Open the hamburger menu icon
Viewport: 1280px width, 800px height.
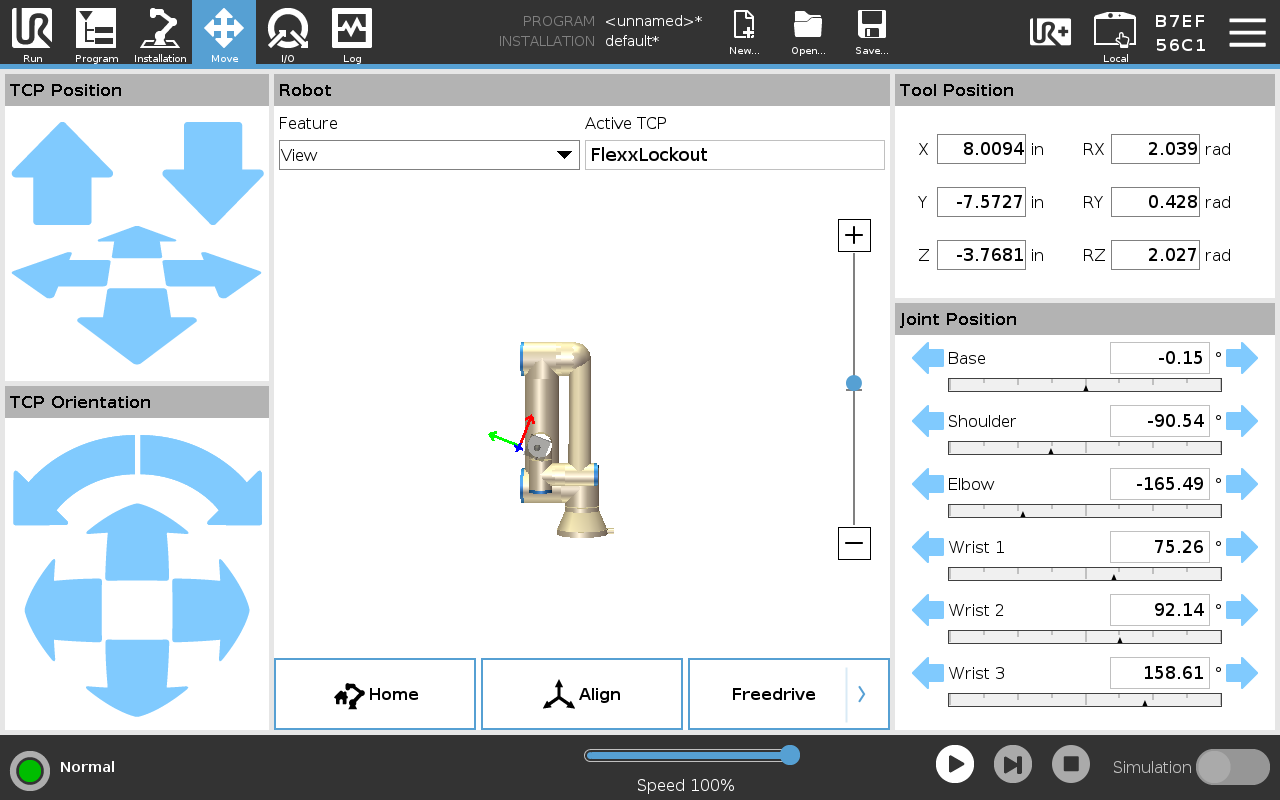pos(1247,32)
